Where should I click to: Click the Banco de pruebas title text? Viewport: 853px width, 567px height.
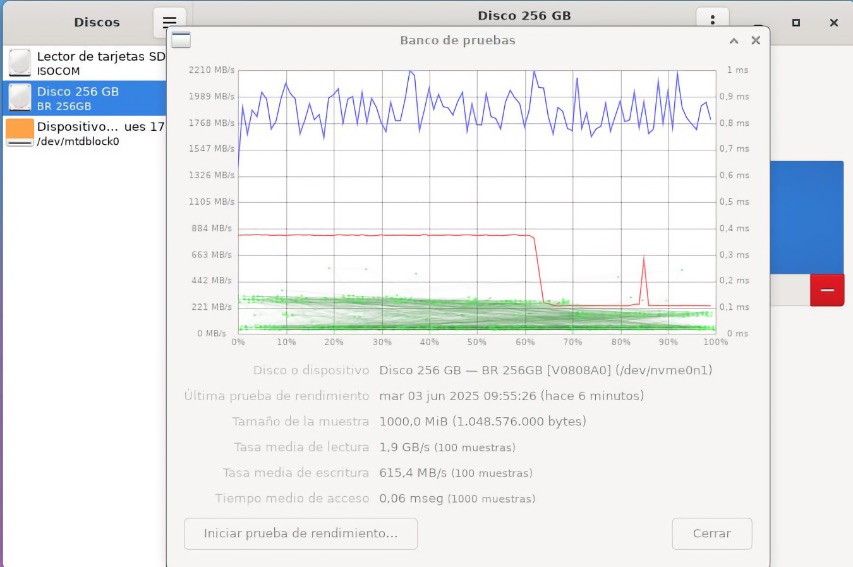pos(458,40)
